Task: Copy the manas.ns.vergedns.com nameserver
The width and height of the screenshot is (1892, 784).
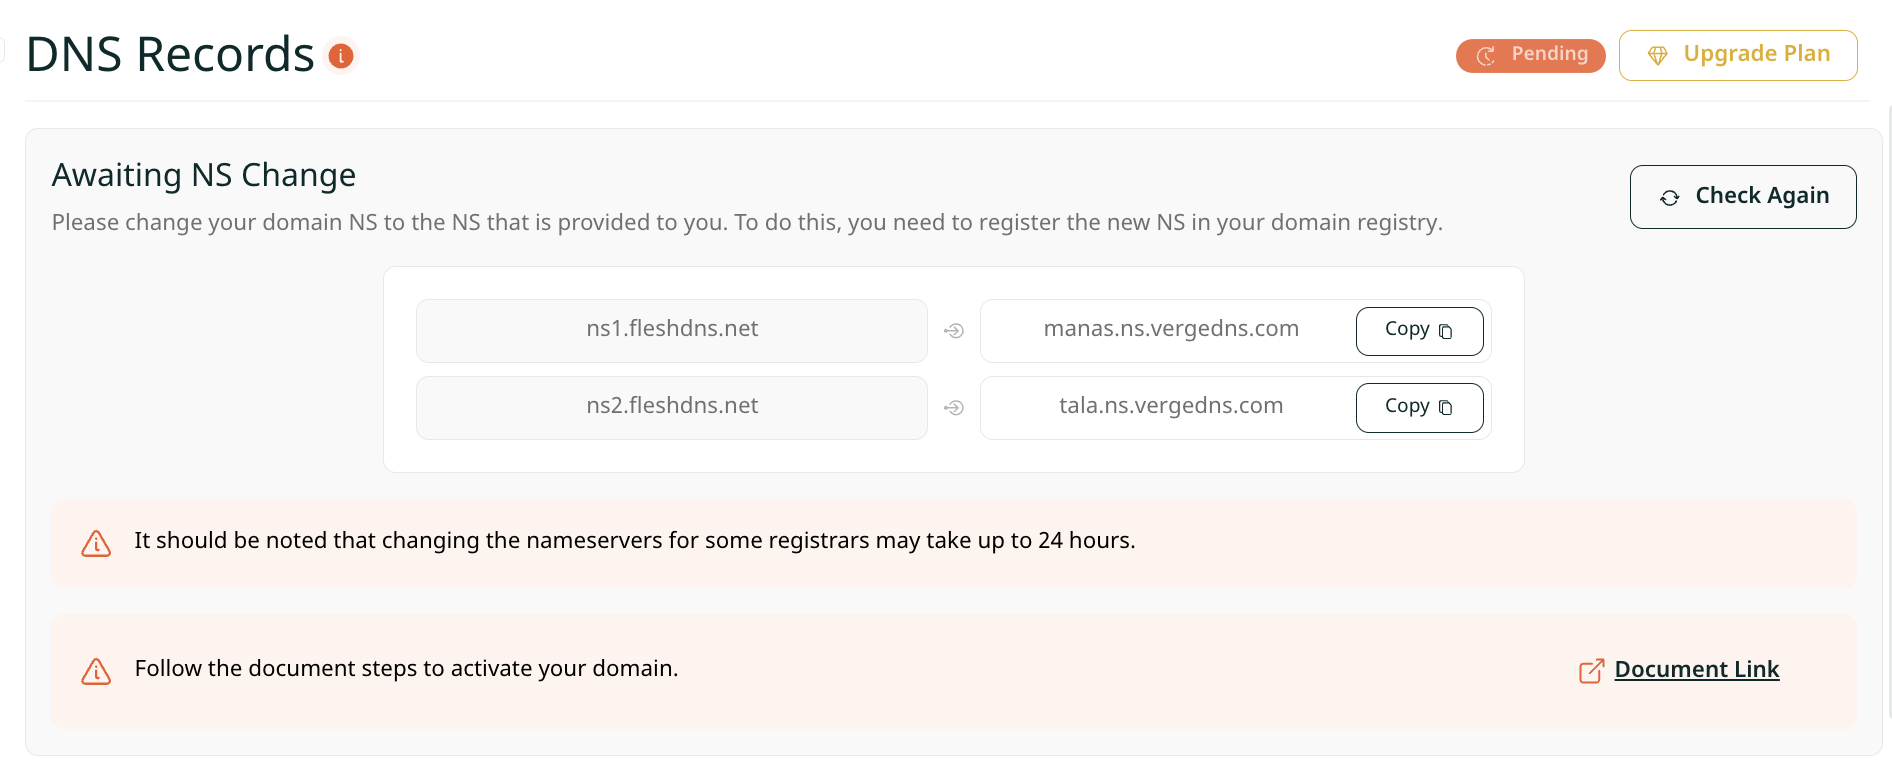Action: pos(1418,331)
